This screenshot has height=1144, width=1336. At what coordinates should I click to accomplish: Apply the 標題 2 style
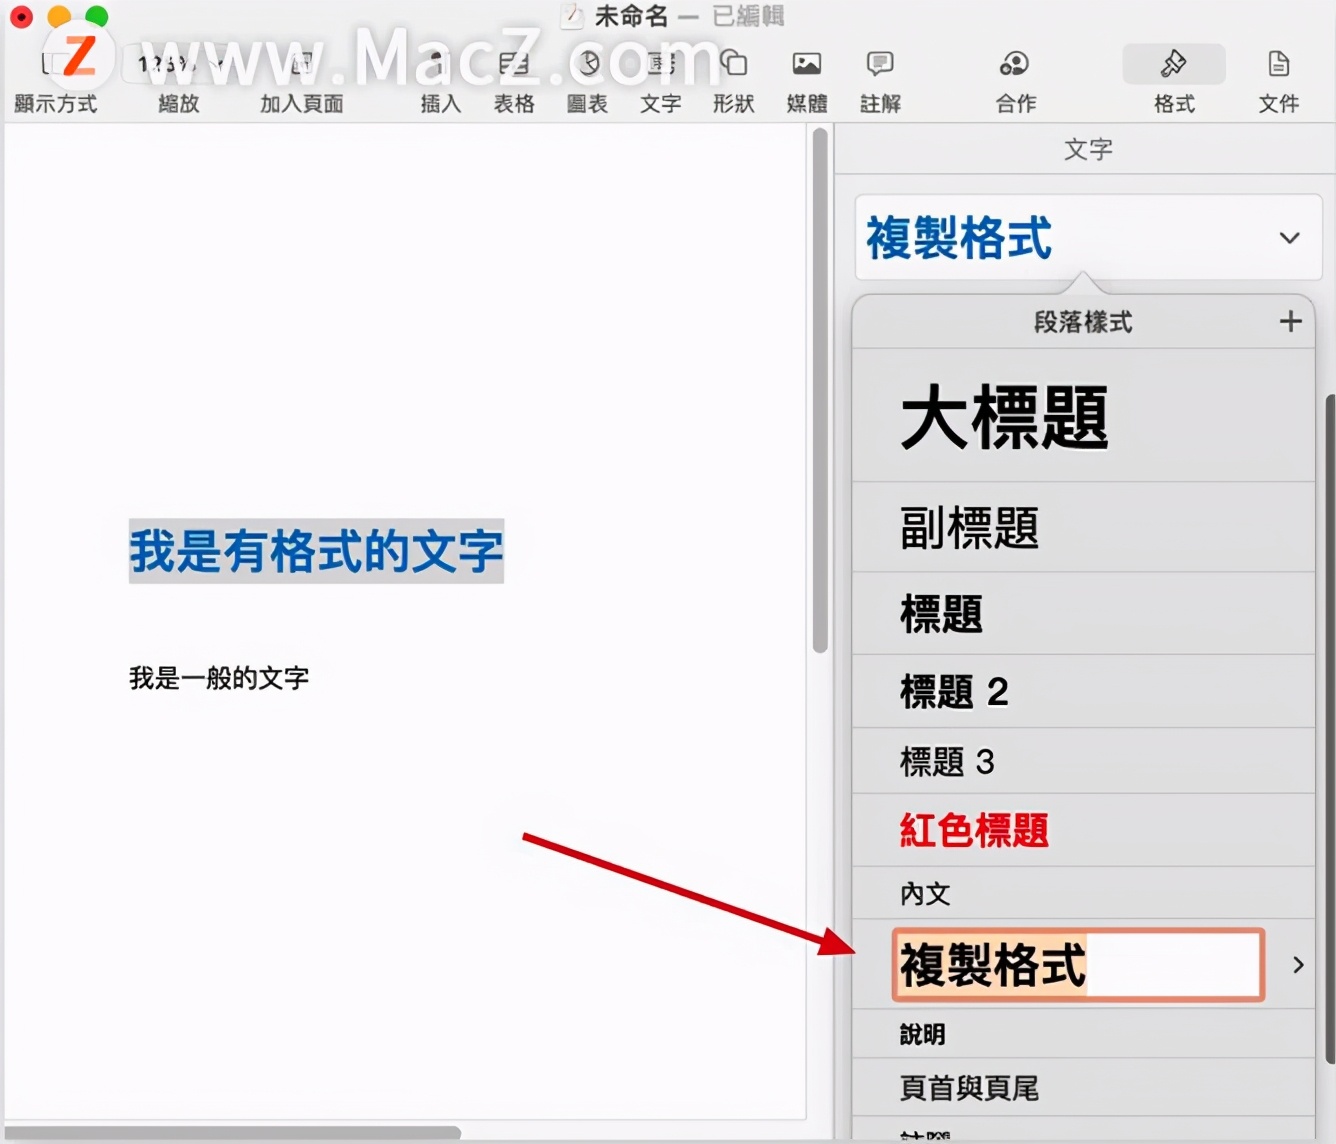[1083, 691]
